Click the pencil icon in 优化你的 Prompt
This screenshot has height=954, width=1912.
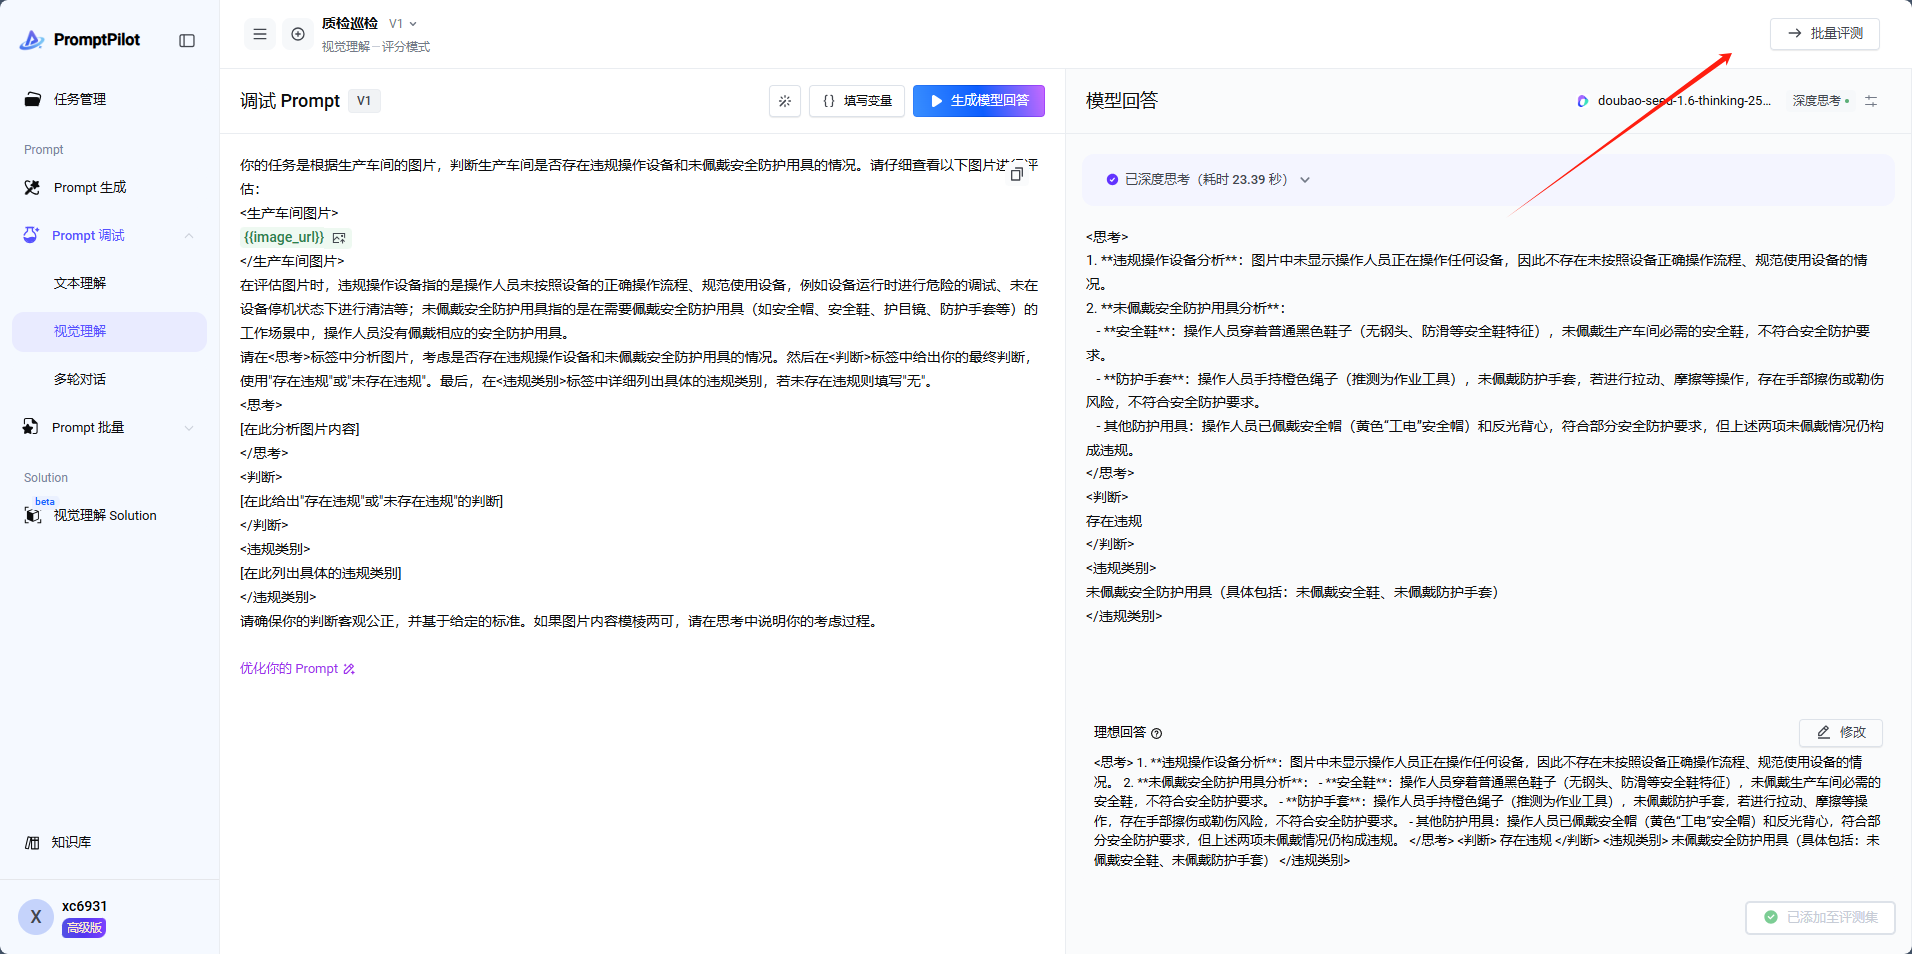349,669
